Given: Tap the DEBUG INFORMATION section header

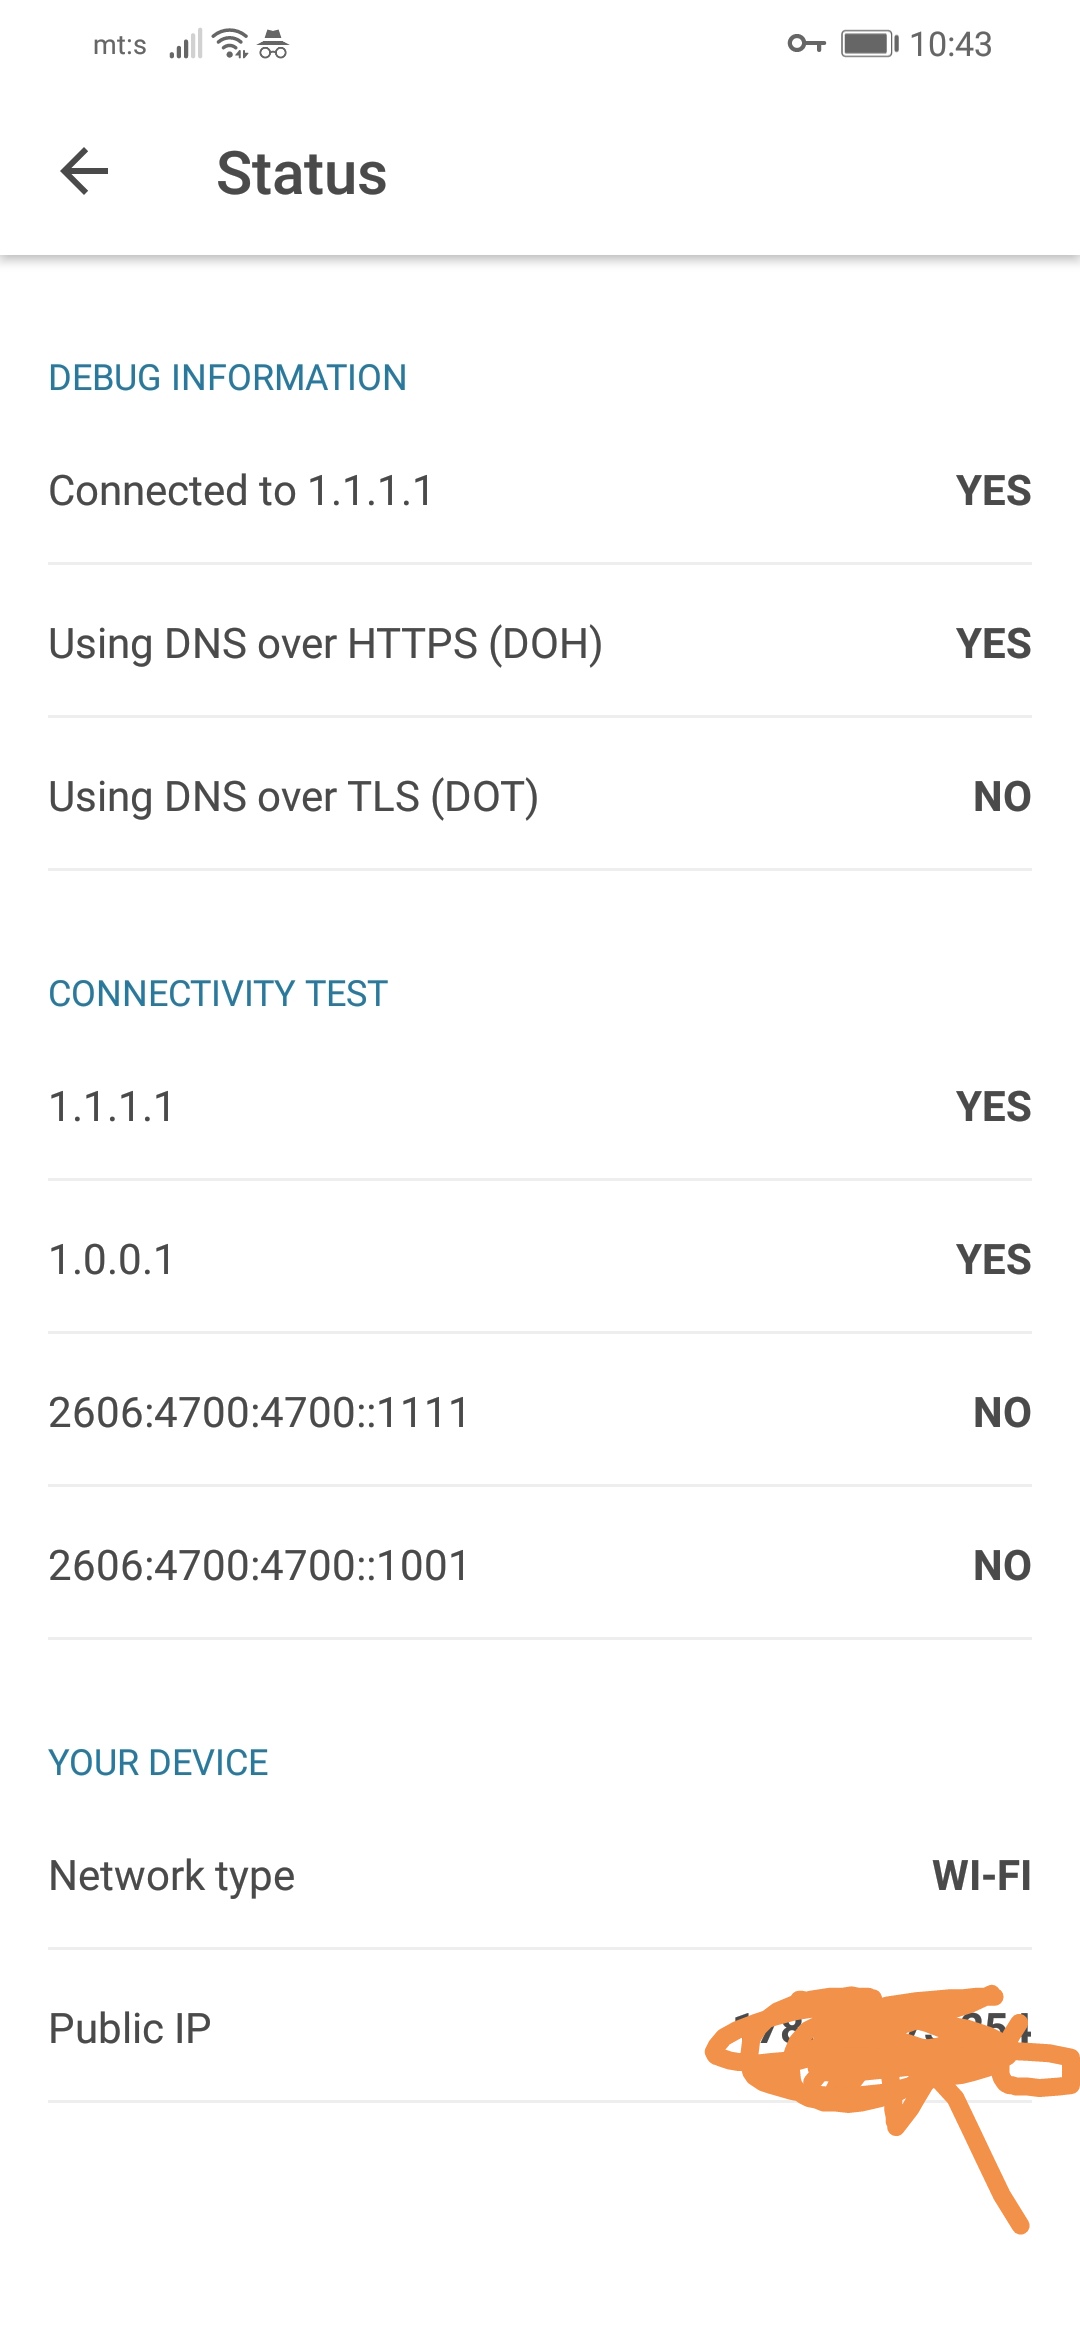Looking at the screenshot, I should coord(227,378).
